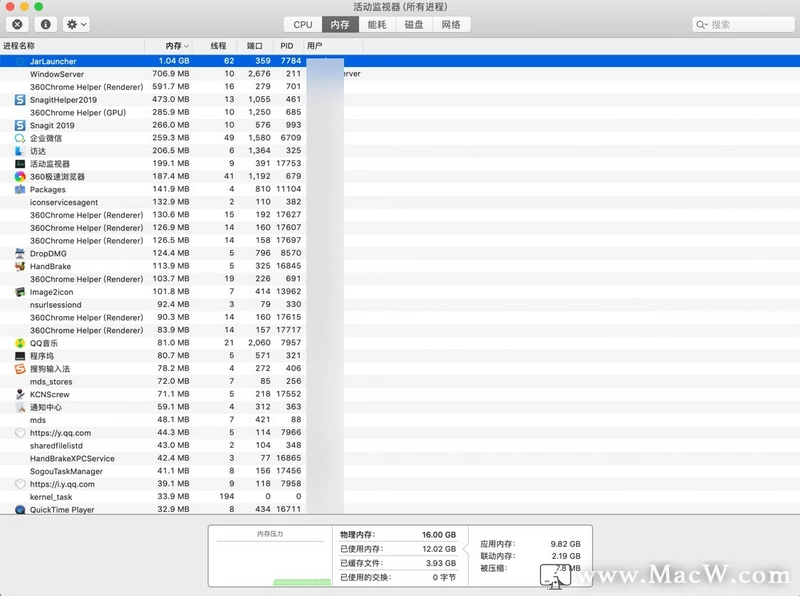This screenshot has width=800, height=596.
Task: Focus the 搜索 search field
Action: click(x=743, y=24)
